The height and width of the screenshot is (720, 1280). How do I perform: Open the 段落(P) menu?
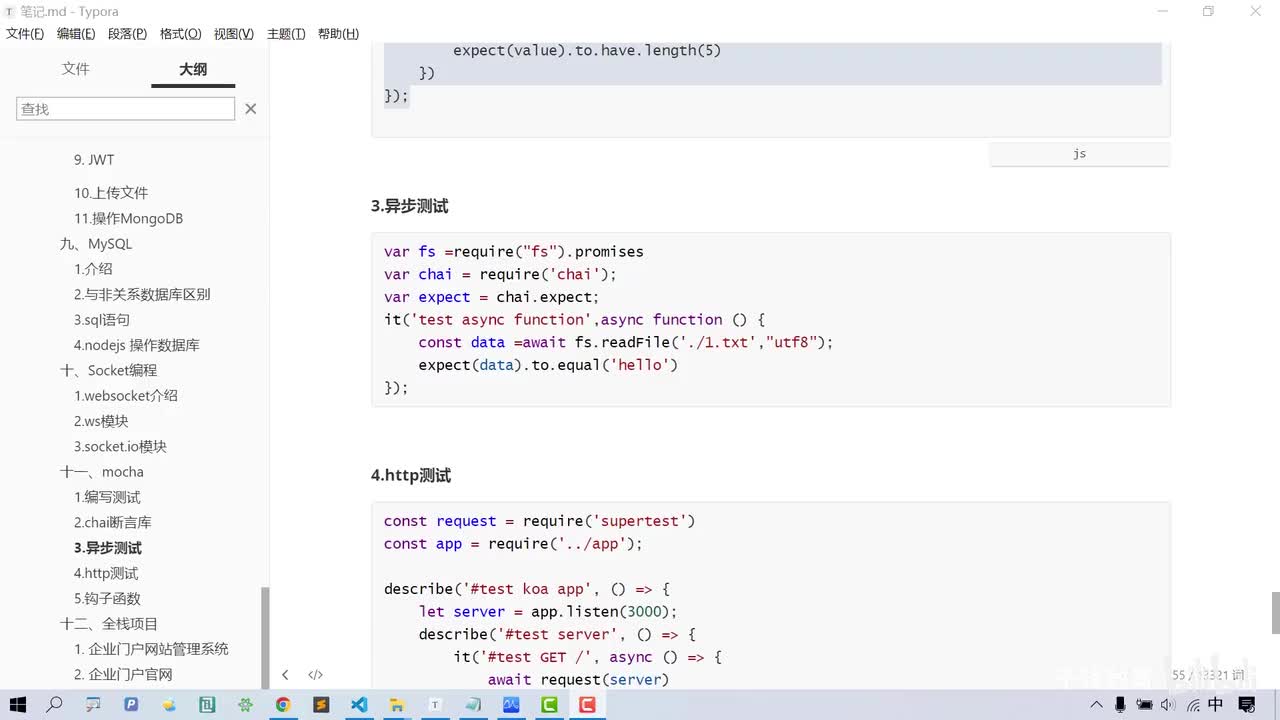tap(127, 34)
